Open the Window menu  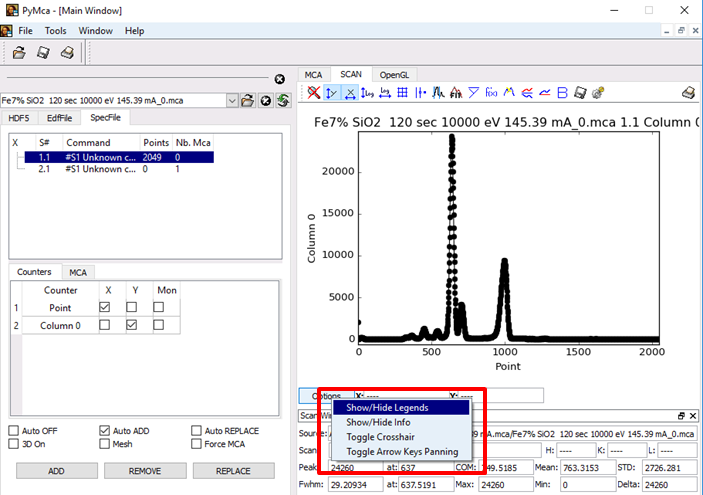click(x=95, y=31)
